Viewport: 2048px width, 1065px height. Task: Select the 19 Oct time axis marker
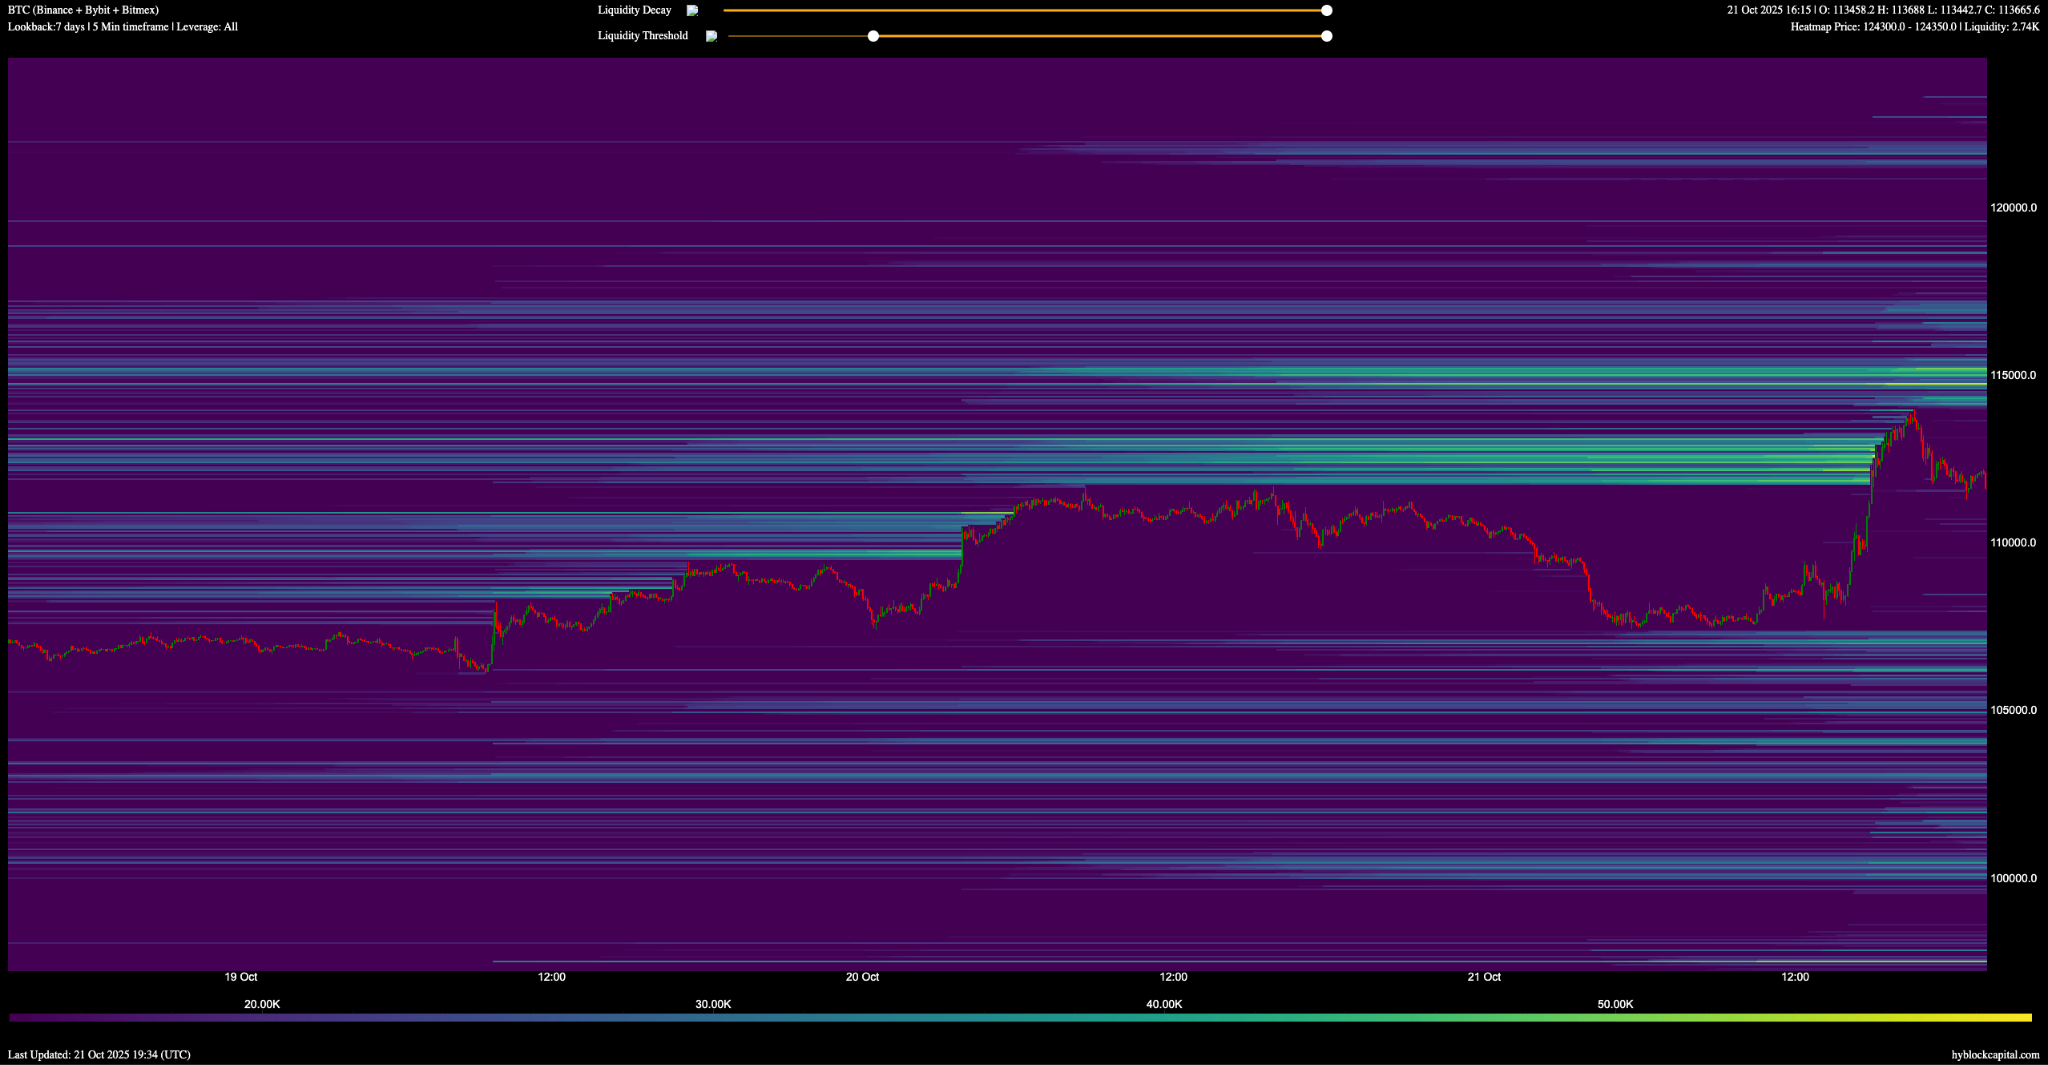[240, 977]
